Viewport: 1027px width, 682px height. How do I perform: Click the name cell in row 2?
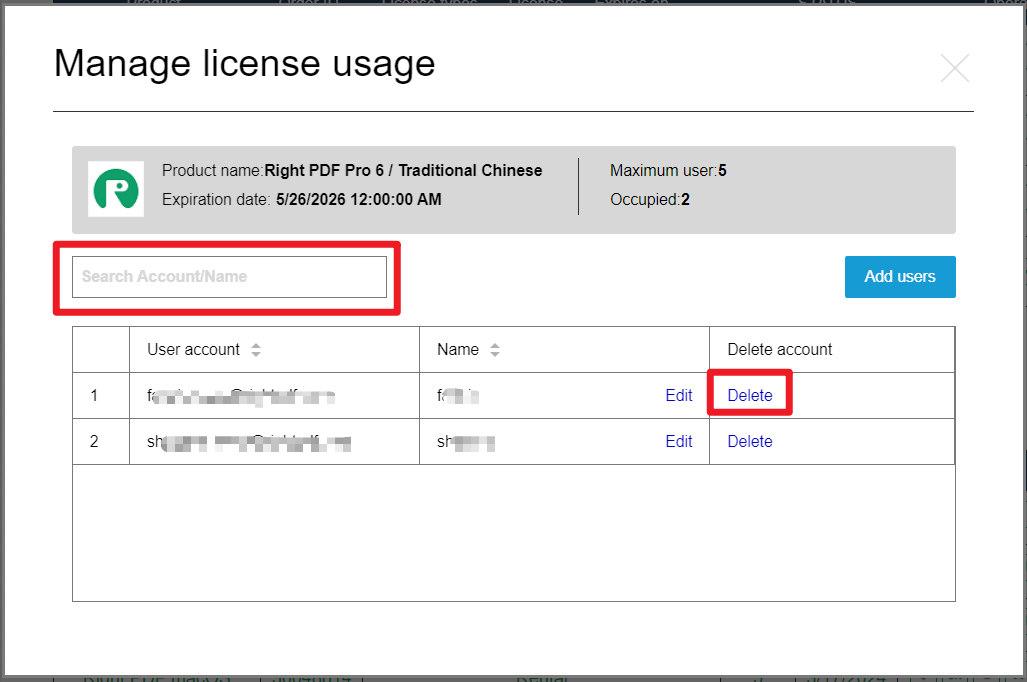pos(564,442)
